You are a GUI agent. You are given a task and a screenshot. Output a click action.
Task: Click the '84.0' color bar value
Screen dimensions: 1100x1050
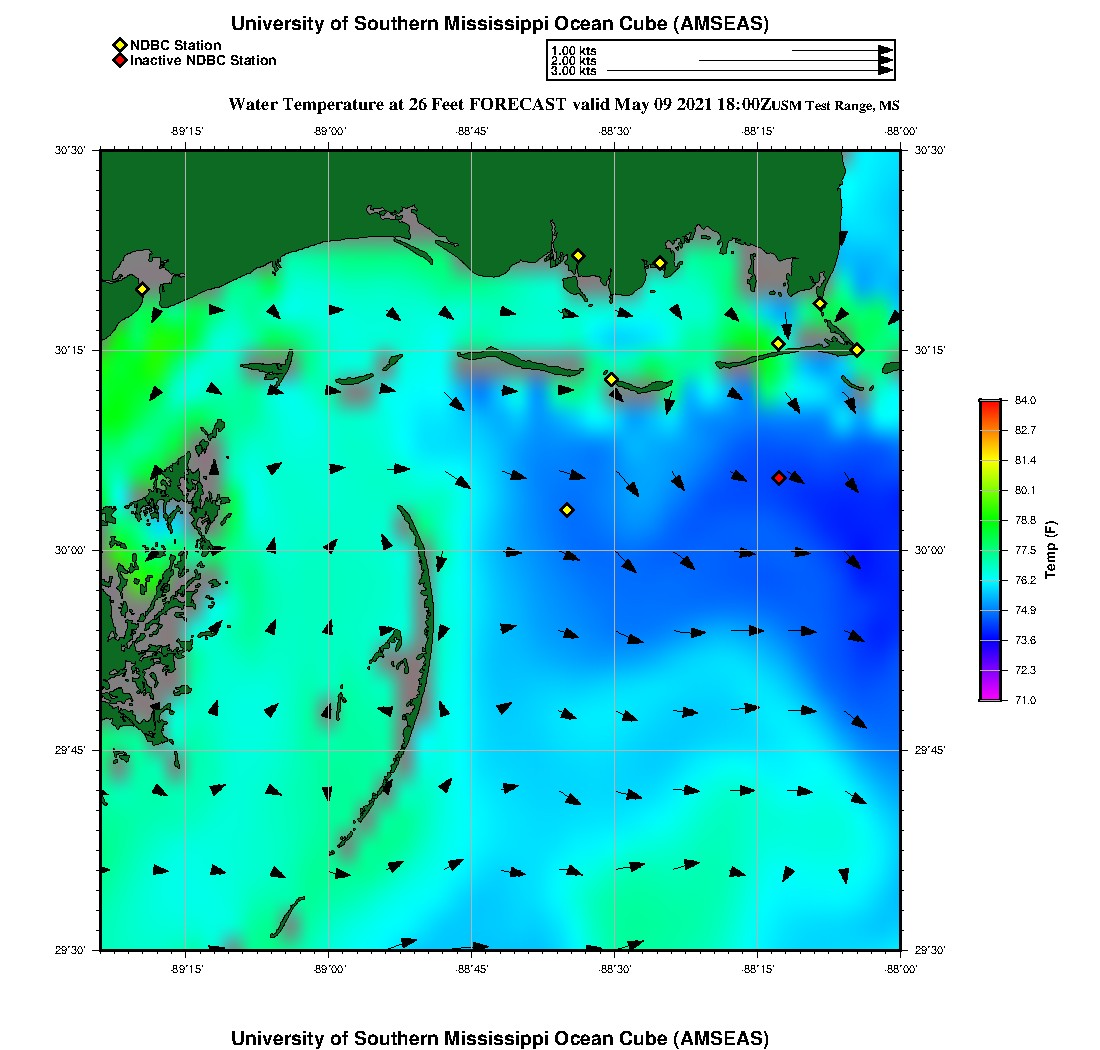[x=1025, y=401]
